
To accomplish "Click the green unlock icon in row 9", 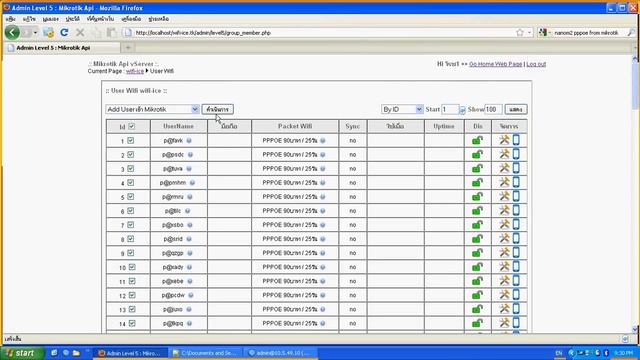I will [477, 253].
